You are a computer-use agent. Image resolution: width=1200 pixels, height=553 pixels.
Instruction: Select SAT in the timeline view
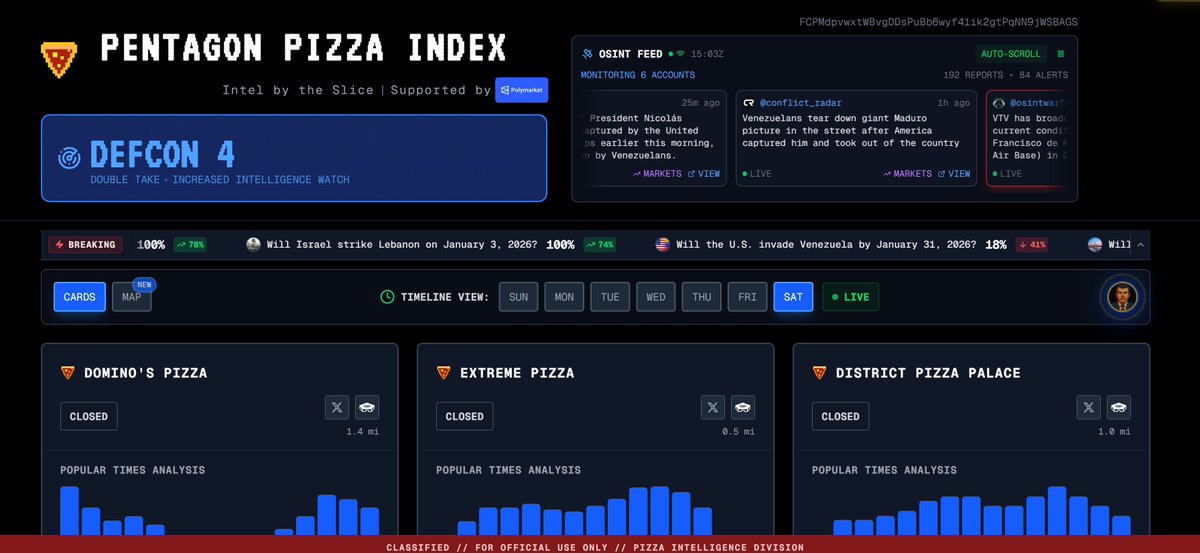click(x=793, y=297)
